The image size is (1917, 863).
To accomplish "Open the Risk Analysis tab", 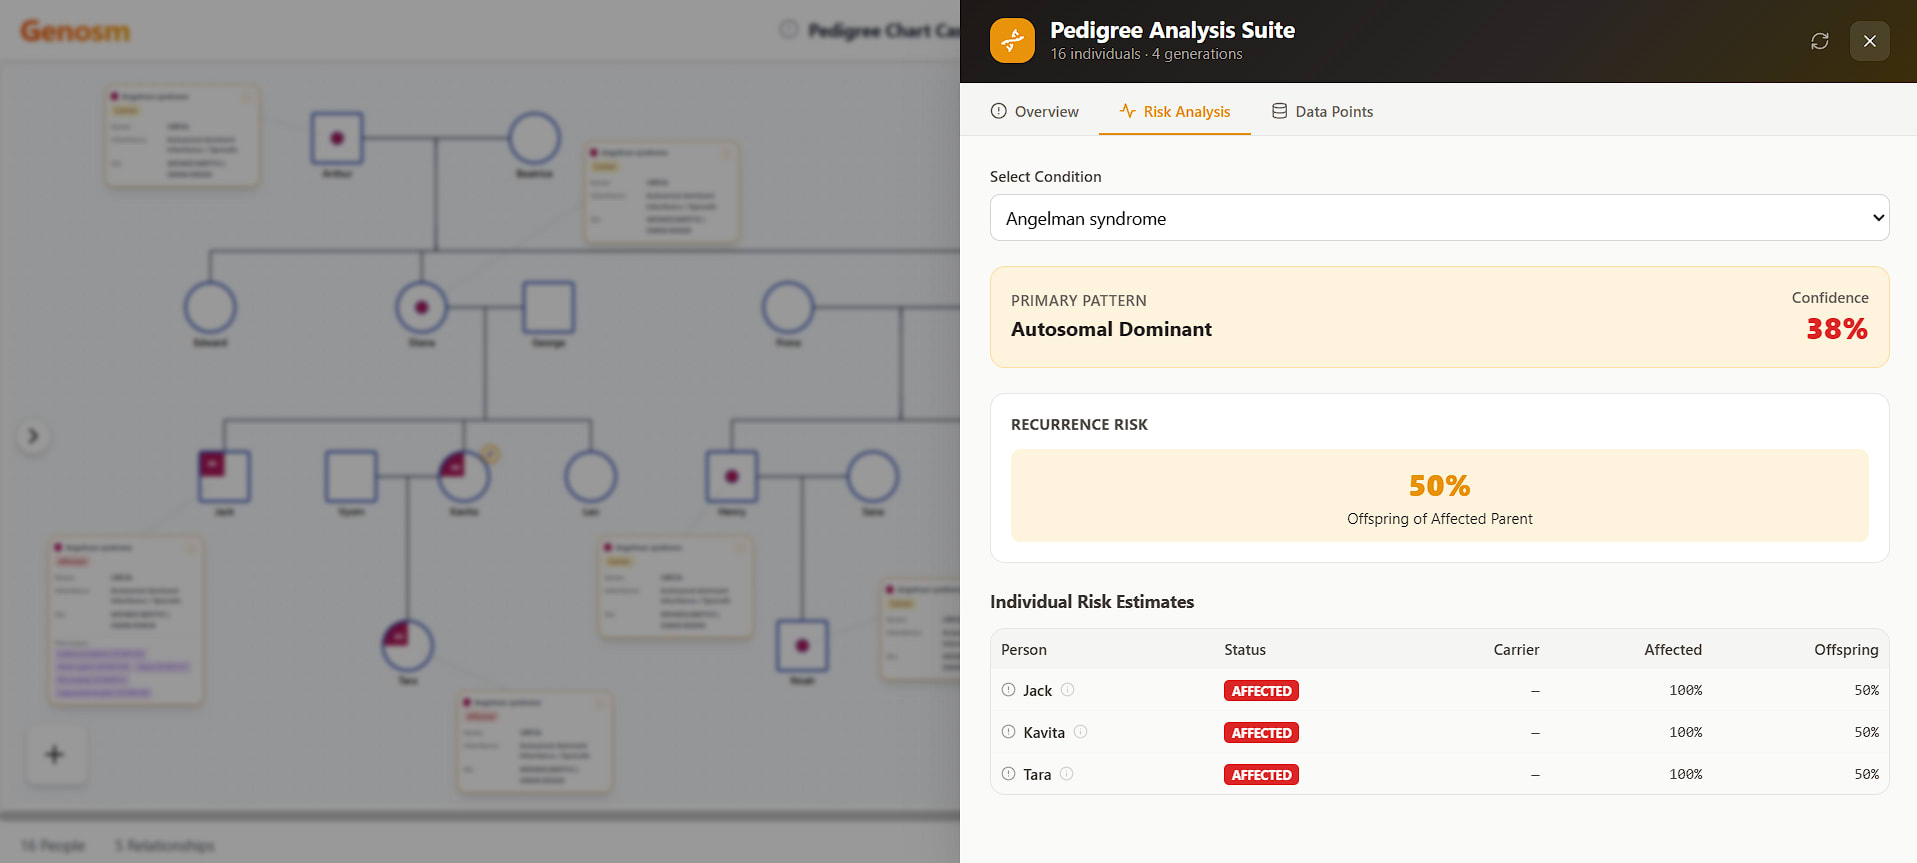I will [x=1175, y=111].
